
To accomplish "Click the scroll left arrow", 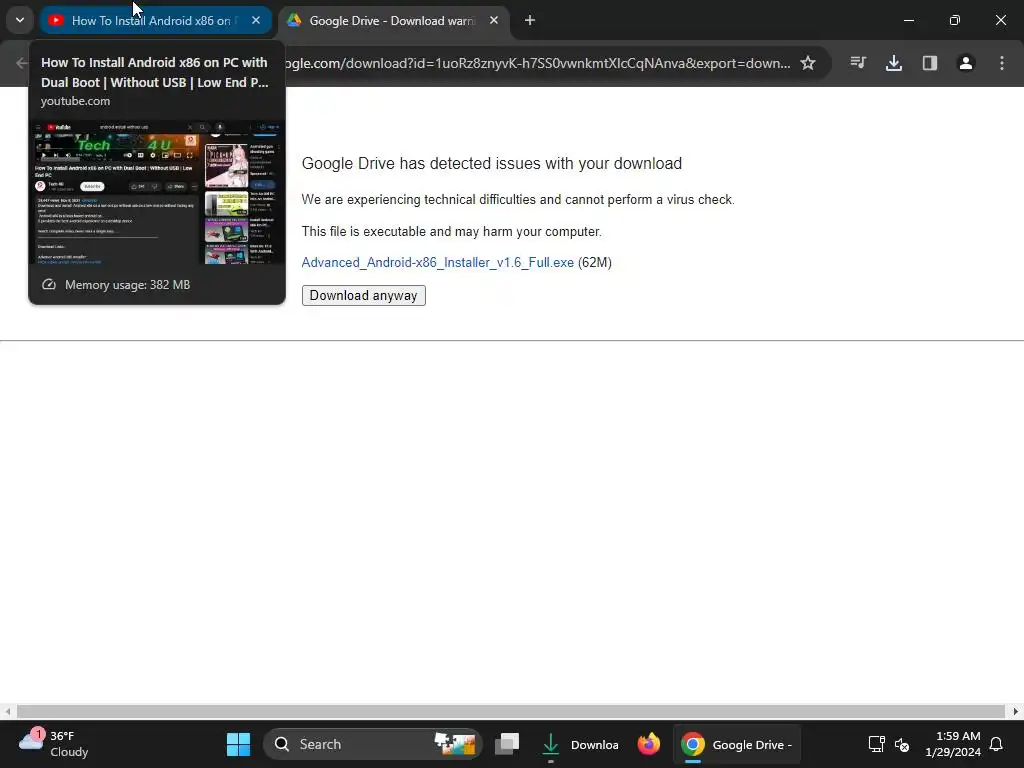I will pos(7,711).
